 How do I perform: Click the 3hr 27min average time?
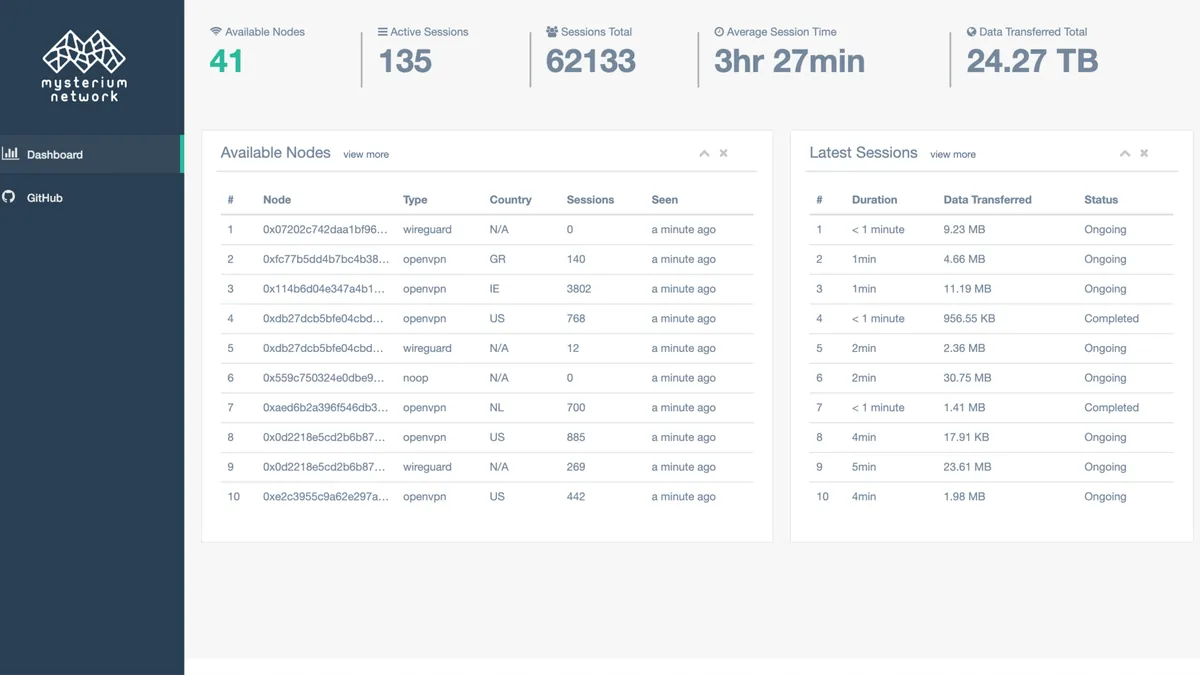coord(789,61)
